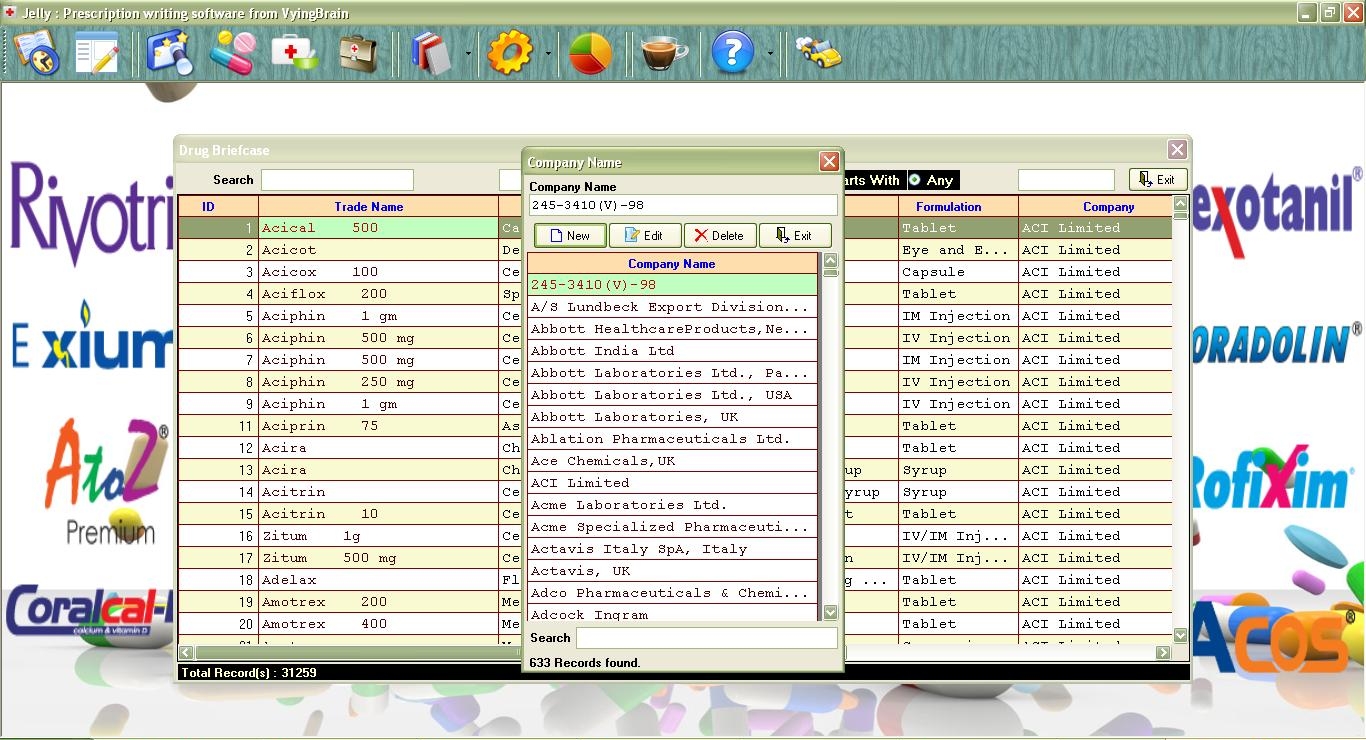
Task: Open the blue question mark help icon
Action: pyautogui.click(x=732, y=52)
